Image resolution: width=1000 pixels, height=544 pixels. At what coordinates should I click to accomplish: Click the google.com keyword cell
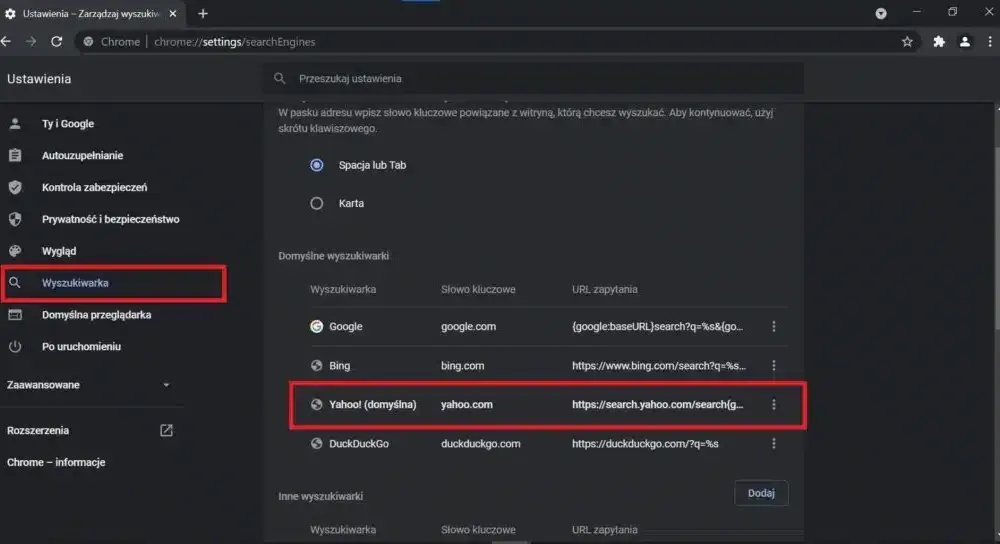pos(468,327)
